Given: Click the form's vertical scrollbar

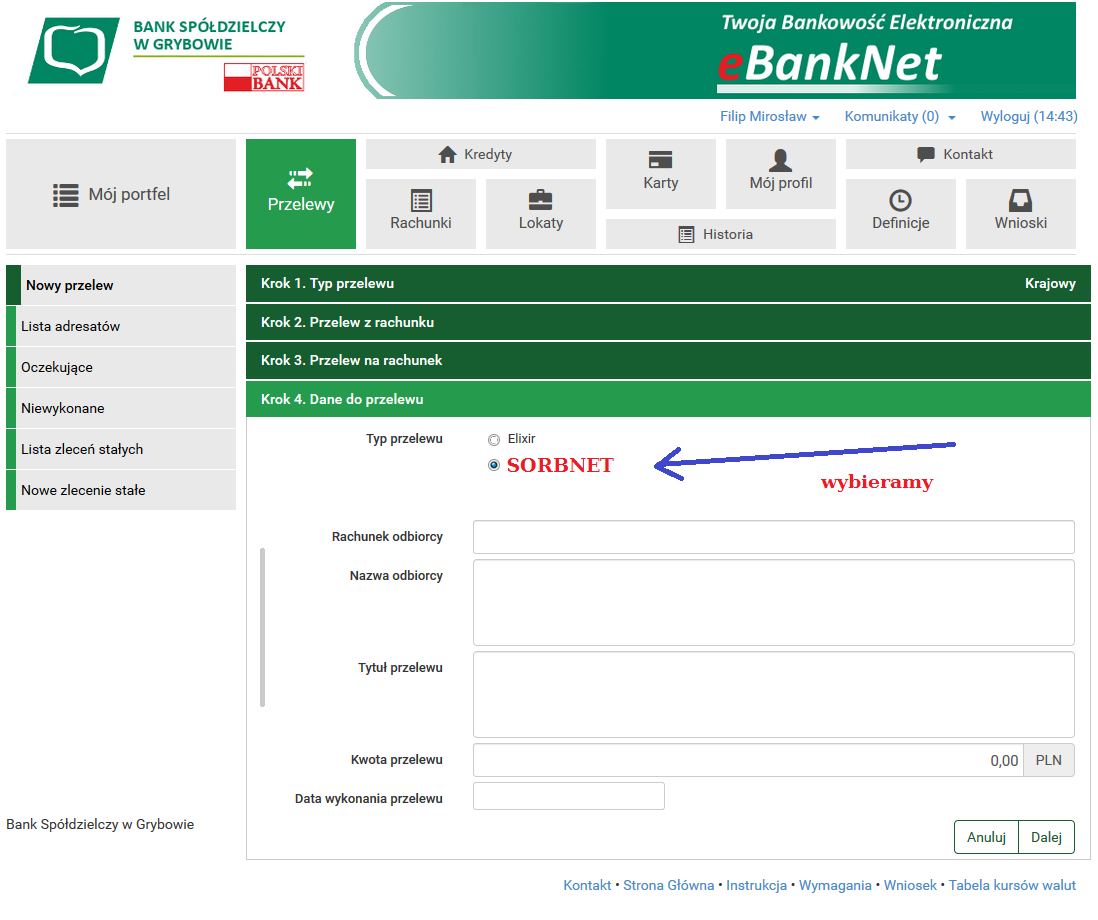Looking at the screenshot, I should (263, 627).
